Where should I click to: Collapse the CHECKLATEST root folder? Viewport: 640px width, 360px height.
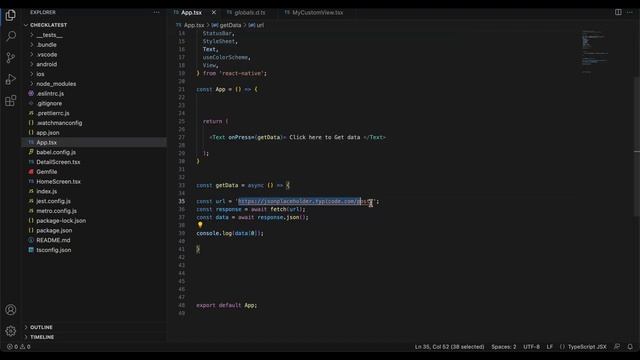pos(48,25)
